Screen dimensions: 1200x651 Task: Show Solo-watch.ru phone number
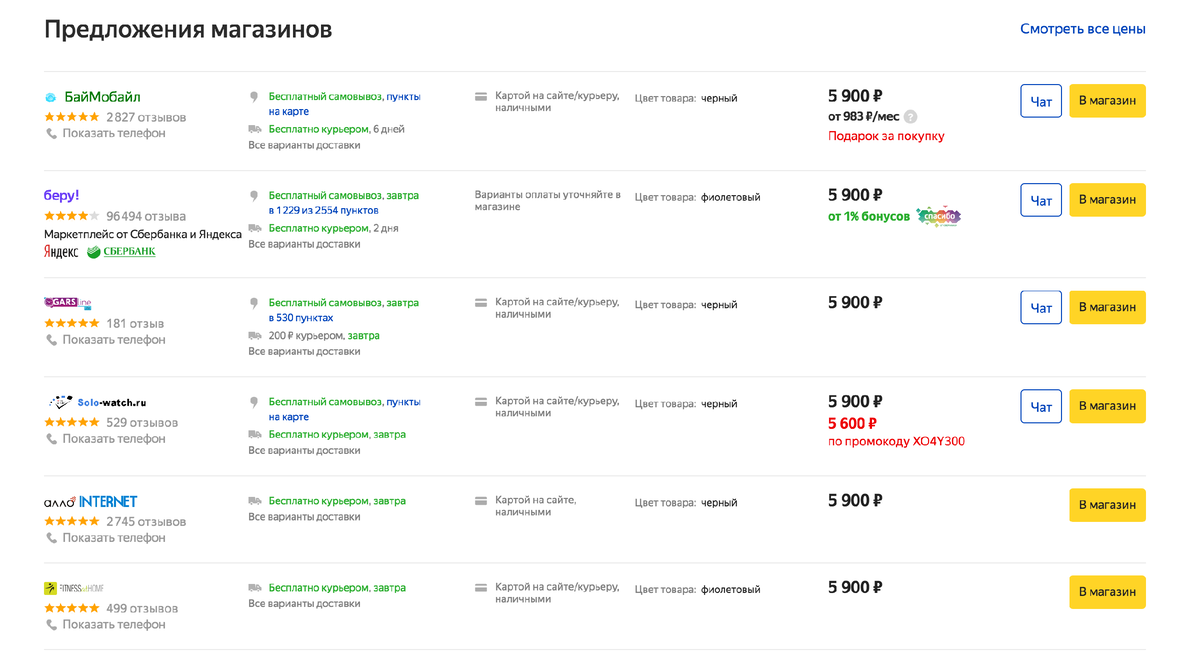tap(114, 439)
